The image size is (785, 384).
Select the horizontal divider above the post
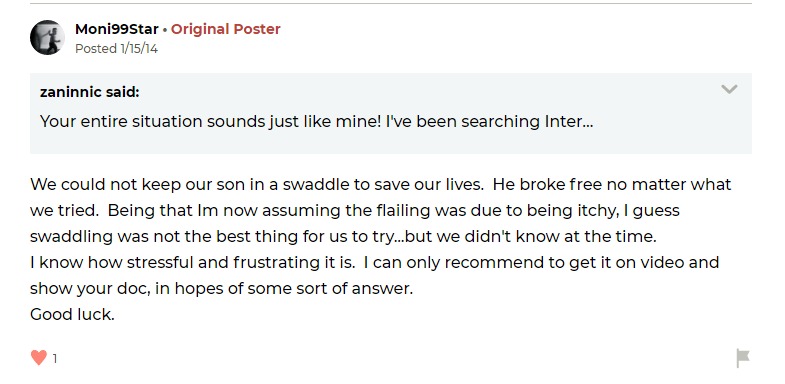391,4
